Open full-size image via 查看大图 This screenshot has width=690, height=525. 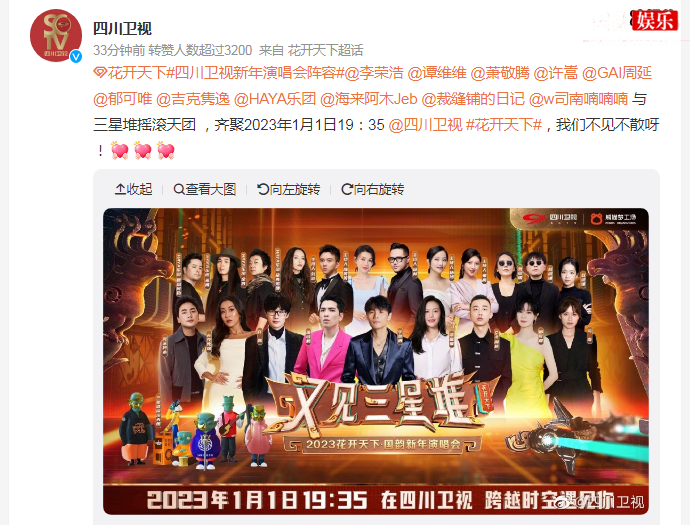point(205,189)
